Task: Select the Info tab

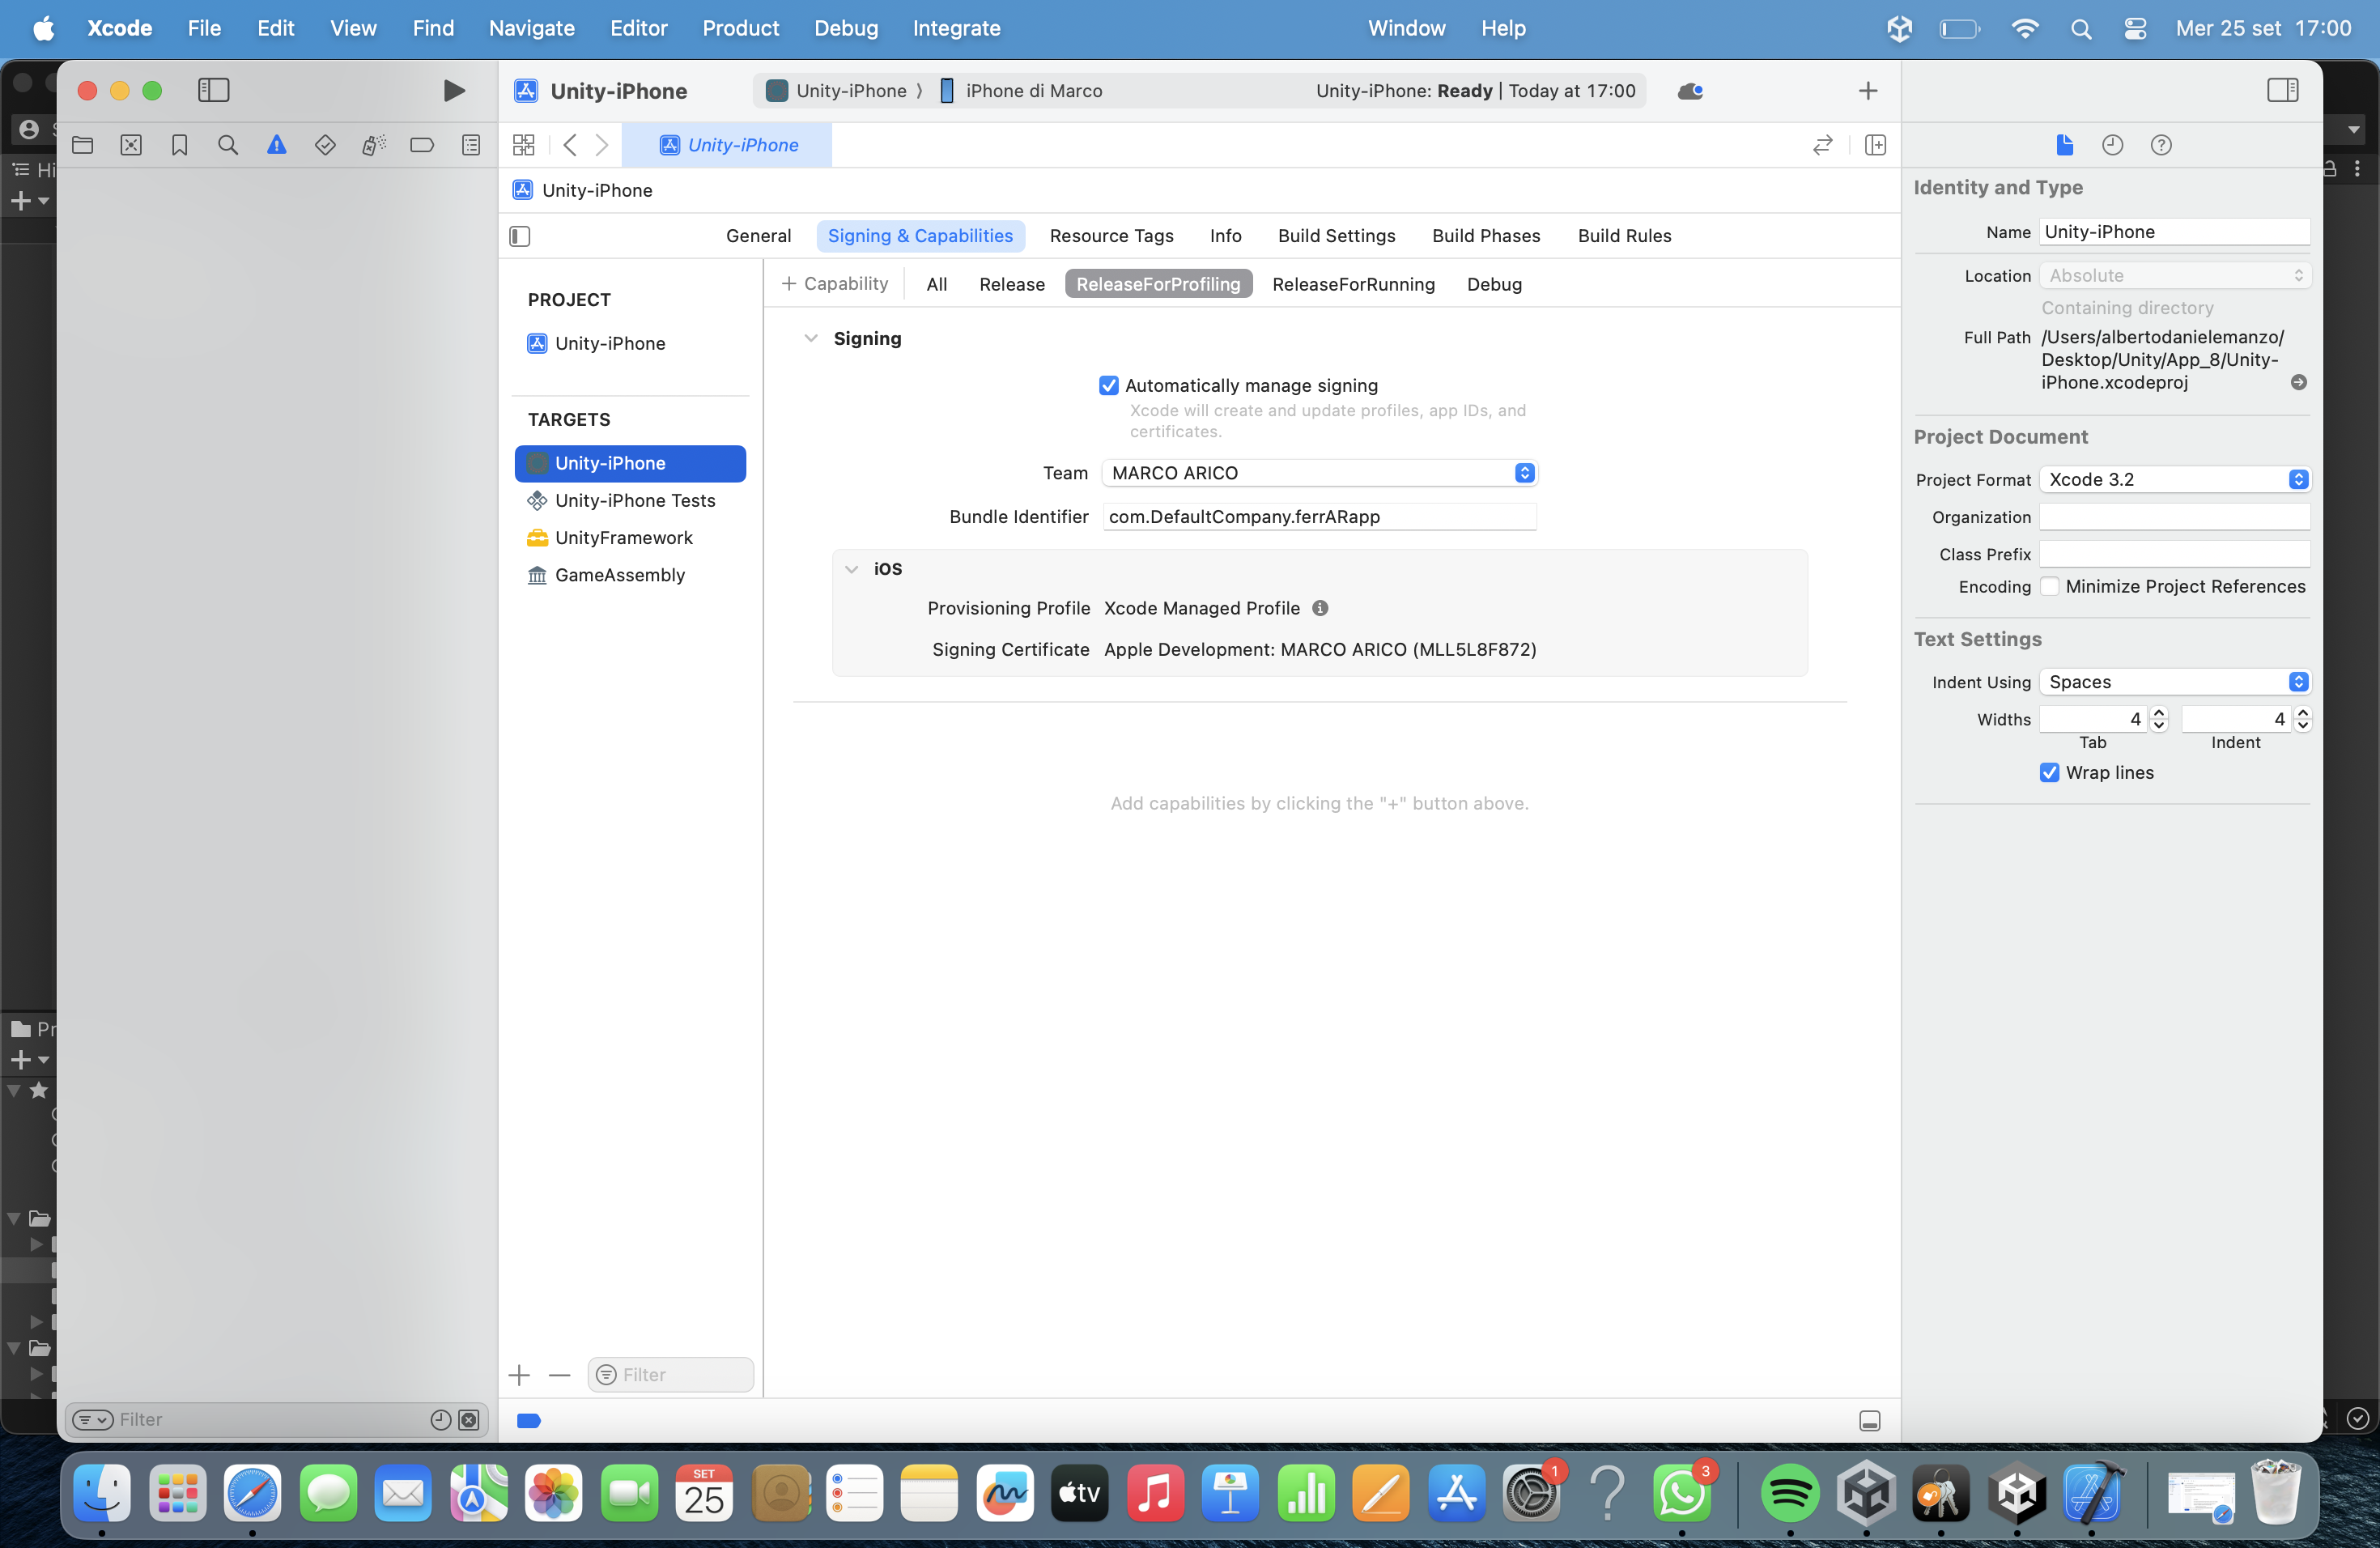Action: click(x=1225, y=236)
